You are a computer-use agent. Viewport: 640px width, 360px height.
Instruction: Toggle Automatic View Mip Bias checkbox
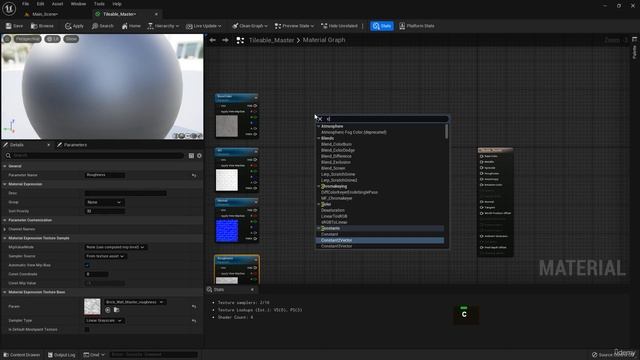[x=87, y=265]
